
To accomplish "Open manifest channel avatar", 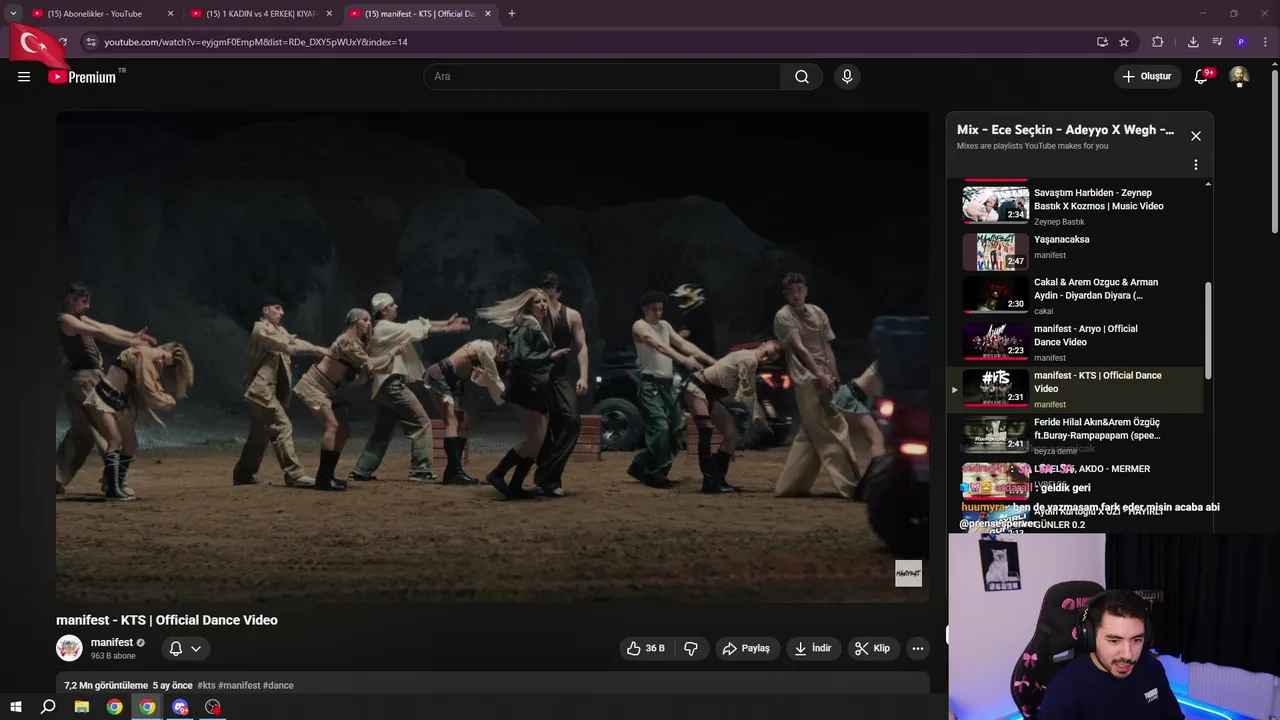I will (x=69, y=648).
